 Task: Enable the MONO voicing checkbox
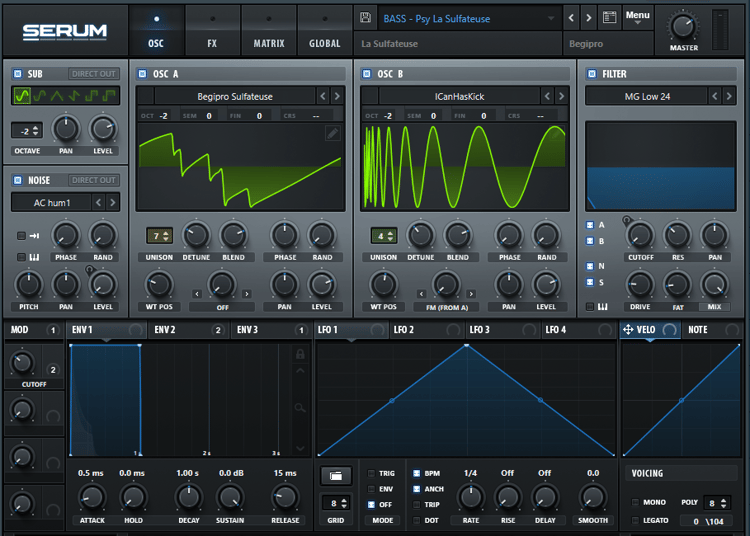pos(635,502)
